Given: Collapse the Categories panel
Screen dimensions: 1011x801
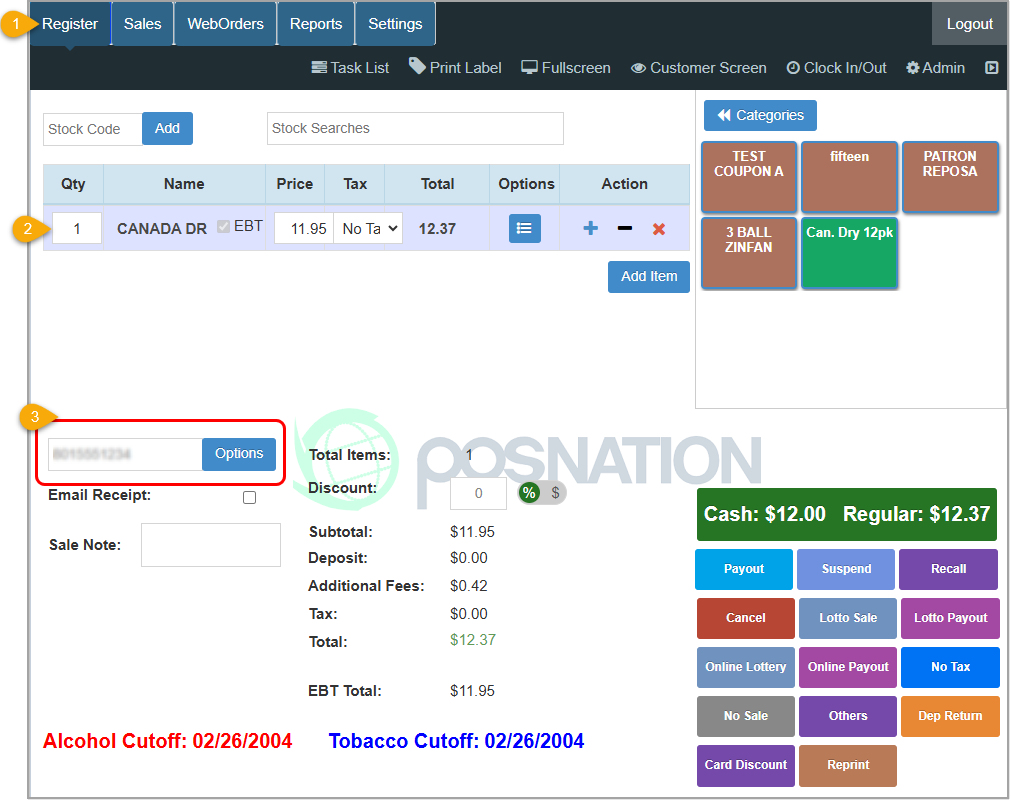Looking at the screenshot, I should (759, 115).
